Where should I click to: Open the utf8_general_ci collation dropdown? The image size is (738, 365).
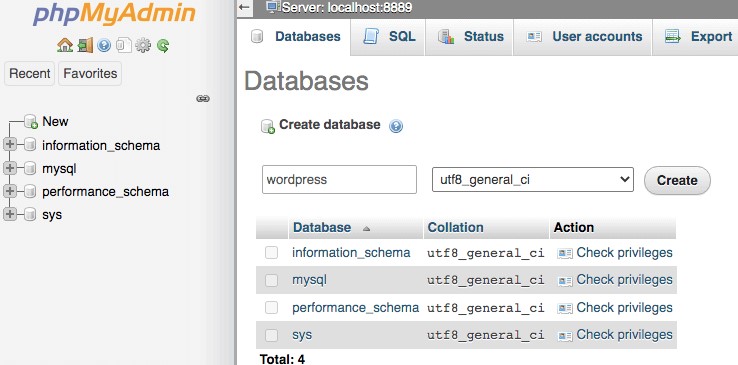[533, 180]
